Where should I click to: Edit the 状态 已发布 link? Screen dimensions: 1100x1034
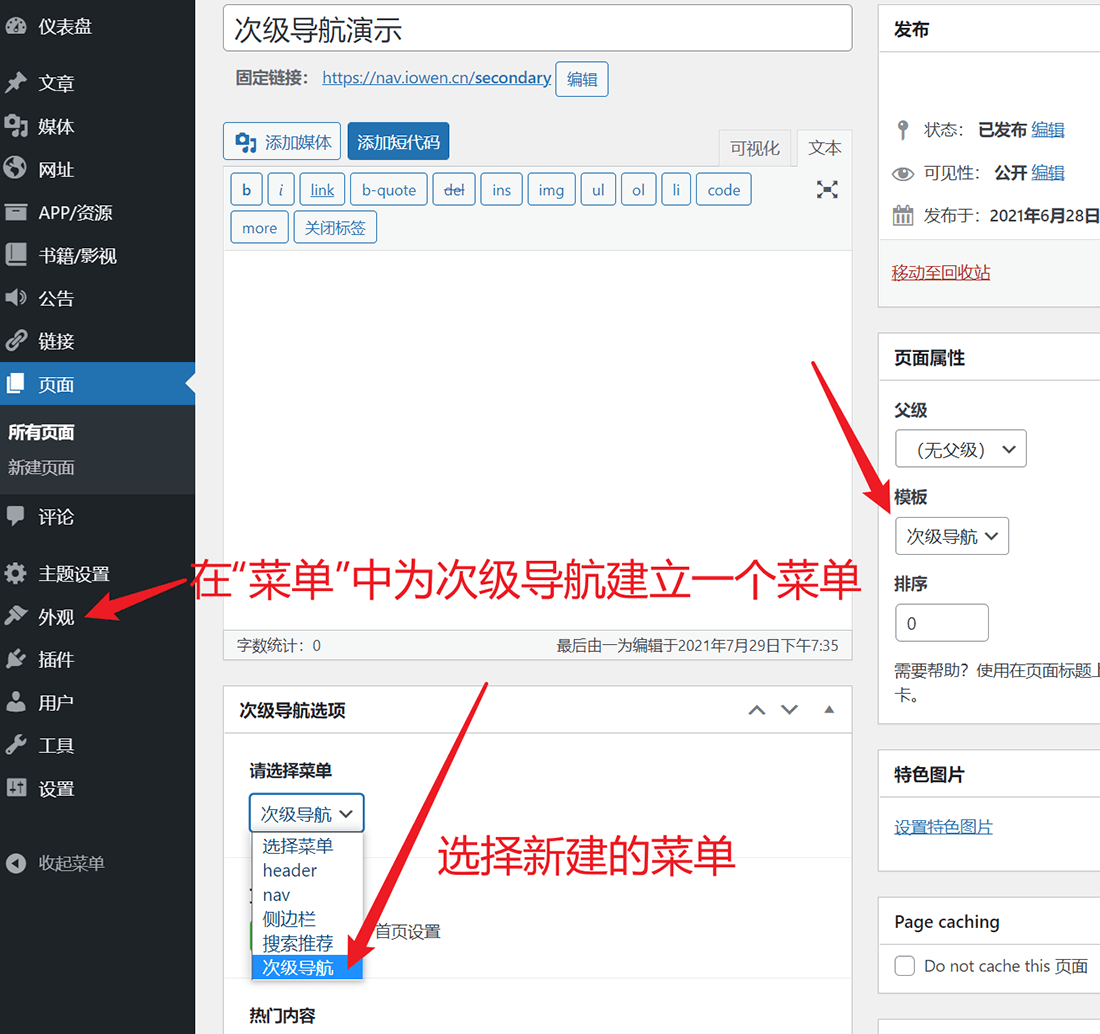point(1048,130)
